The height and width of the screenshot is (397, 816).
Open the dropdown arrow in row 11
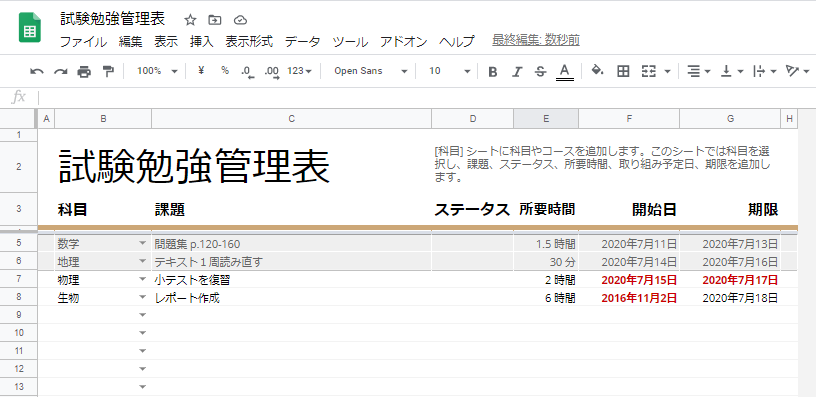click(143, 351)
